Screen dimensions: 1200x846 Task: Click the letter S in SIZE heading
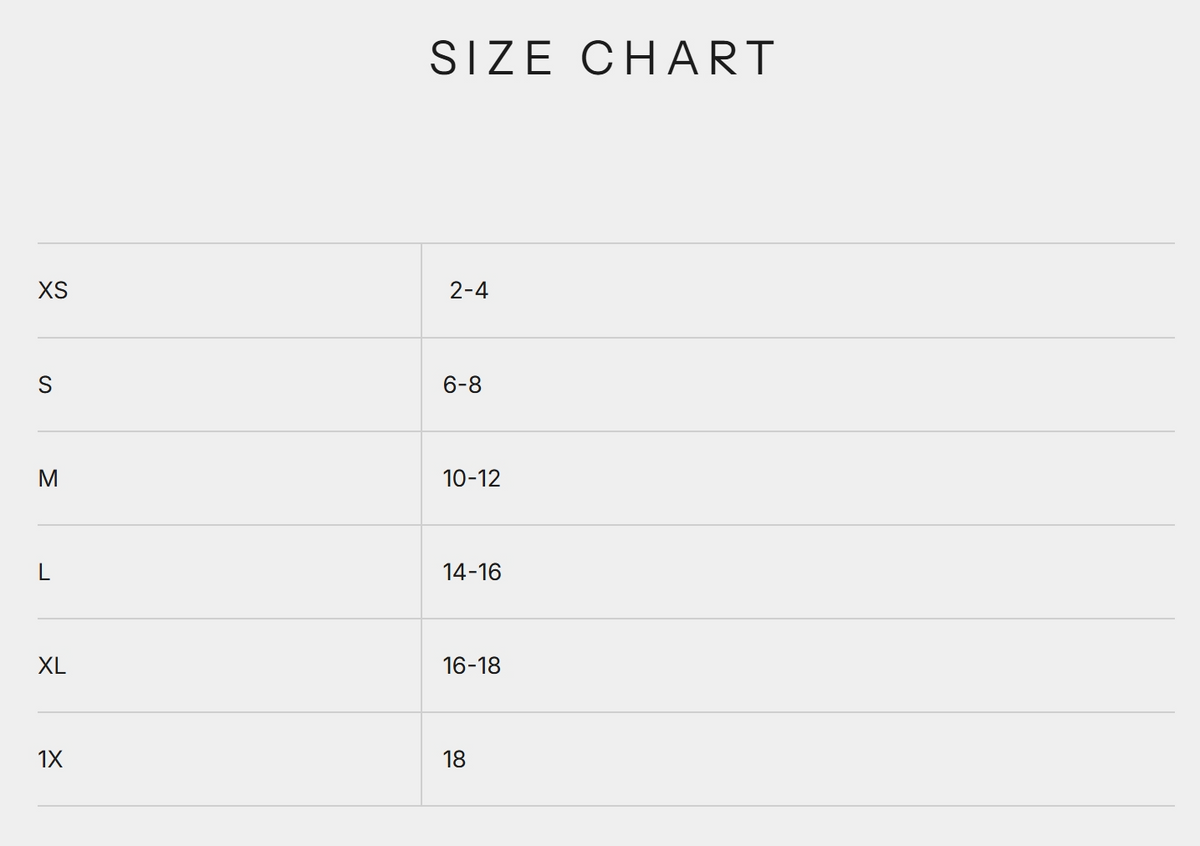click(x=443, y=58)
